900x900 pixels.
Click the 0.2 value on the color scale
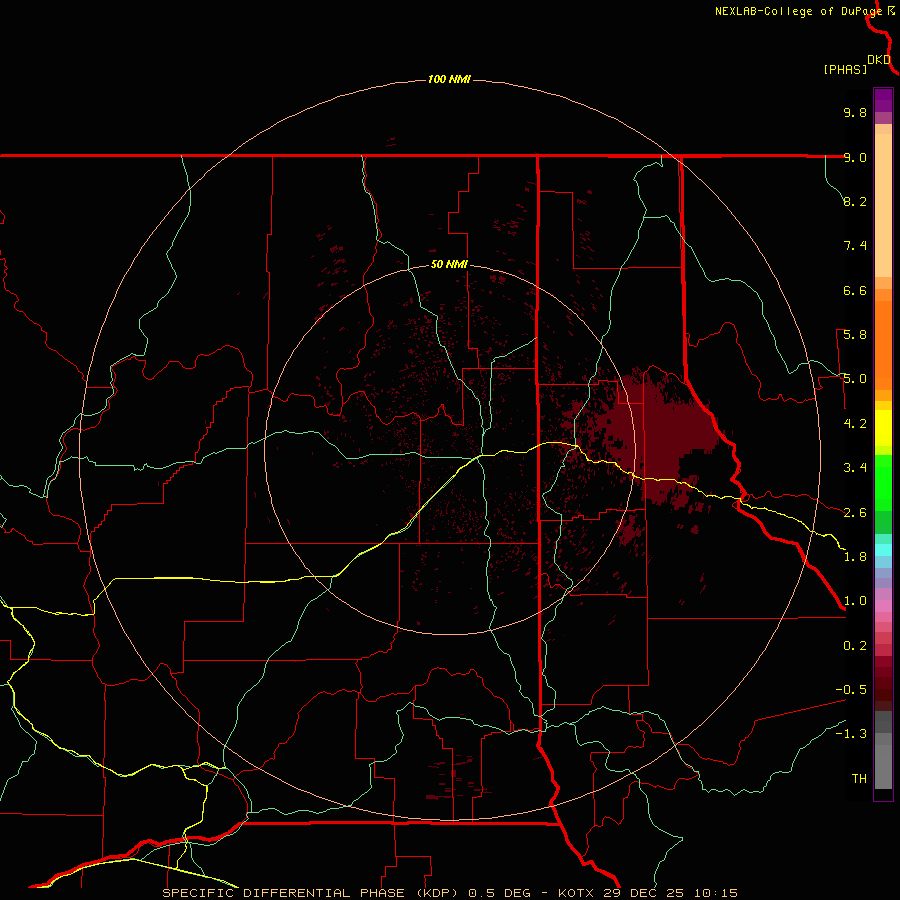855,646
